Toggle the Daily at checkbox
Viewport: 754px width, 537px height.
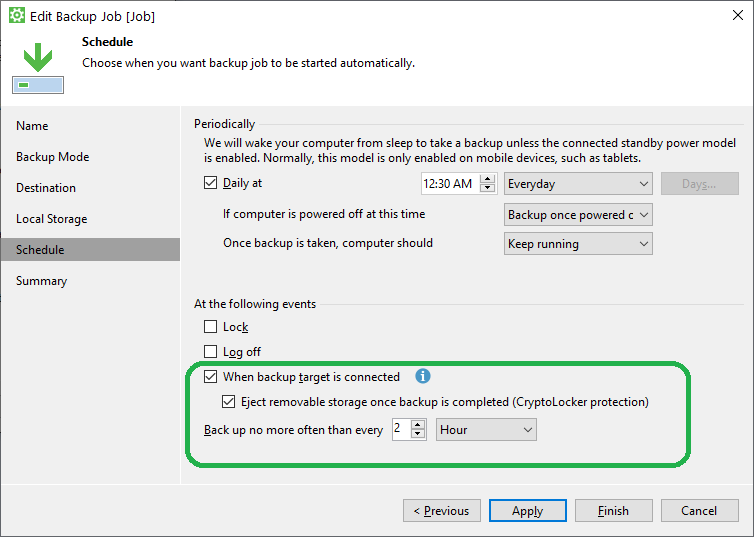pos(210,183)
